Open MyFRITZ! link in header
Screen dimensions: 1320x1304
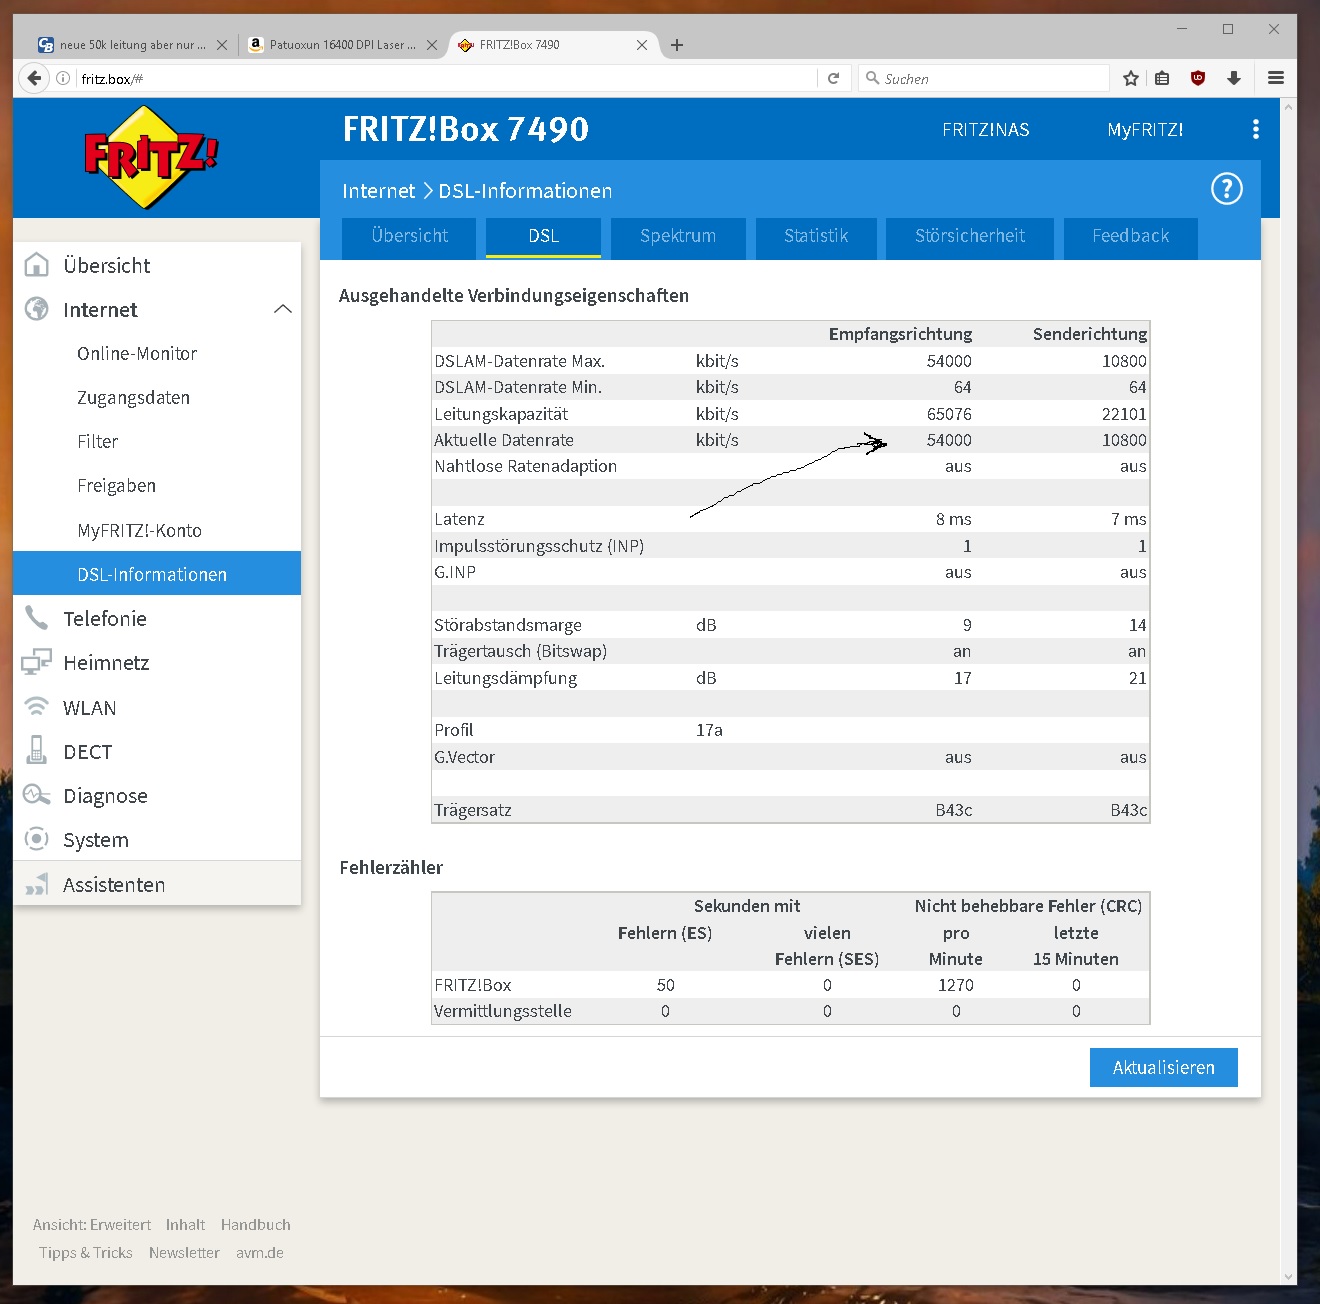[x=1145, y=130]
